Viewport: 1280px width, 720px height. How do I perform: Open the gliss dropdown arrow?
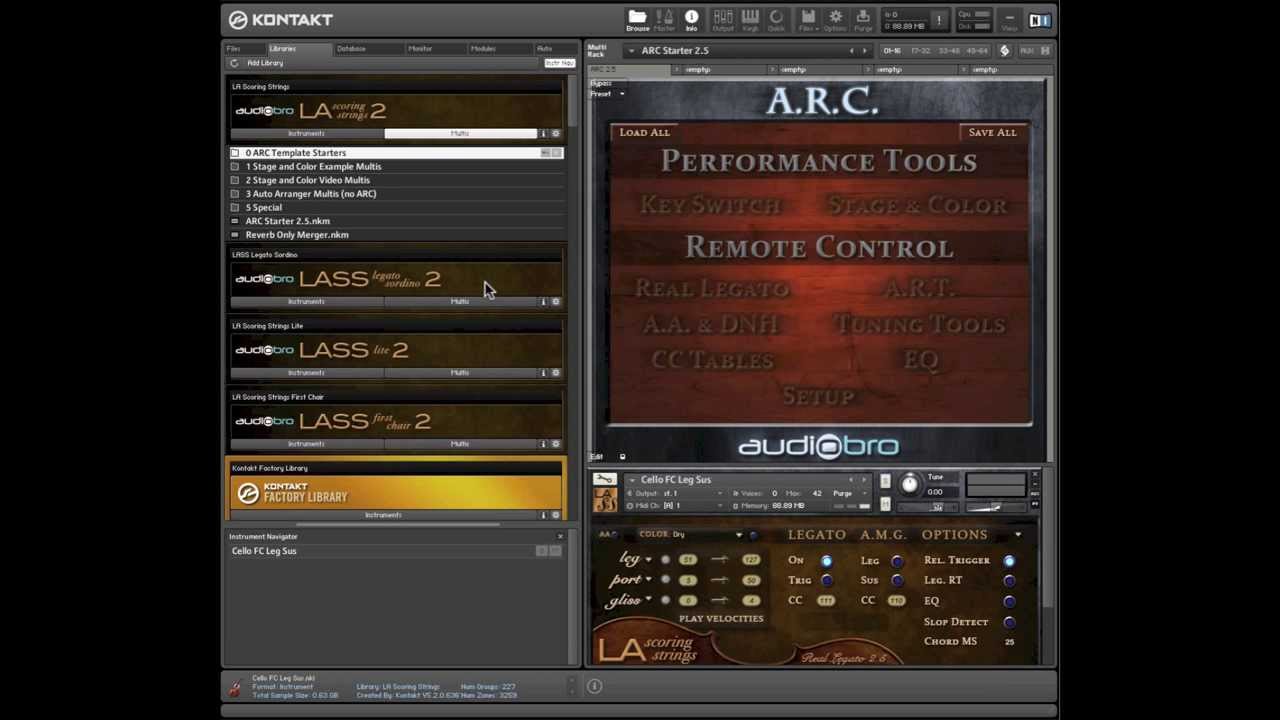648,600
